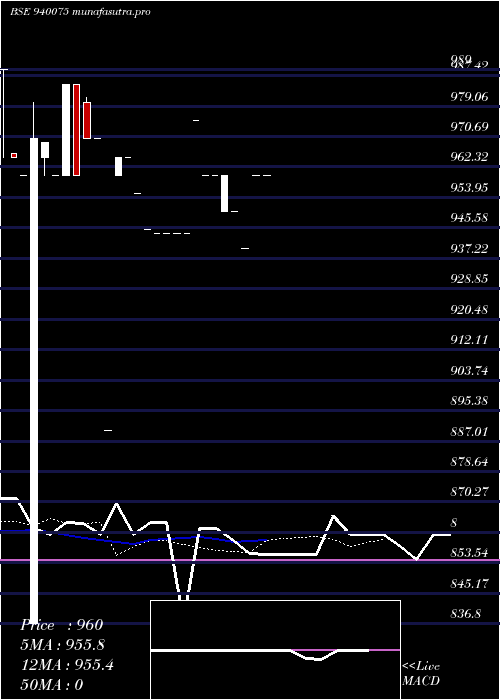Screen dimensions: 500x700
Task: Click the 870.27 price axis label
Action: (x=469, y=492)
